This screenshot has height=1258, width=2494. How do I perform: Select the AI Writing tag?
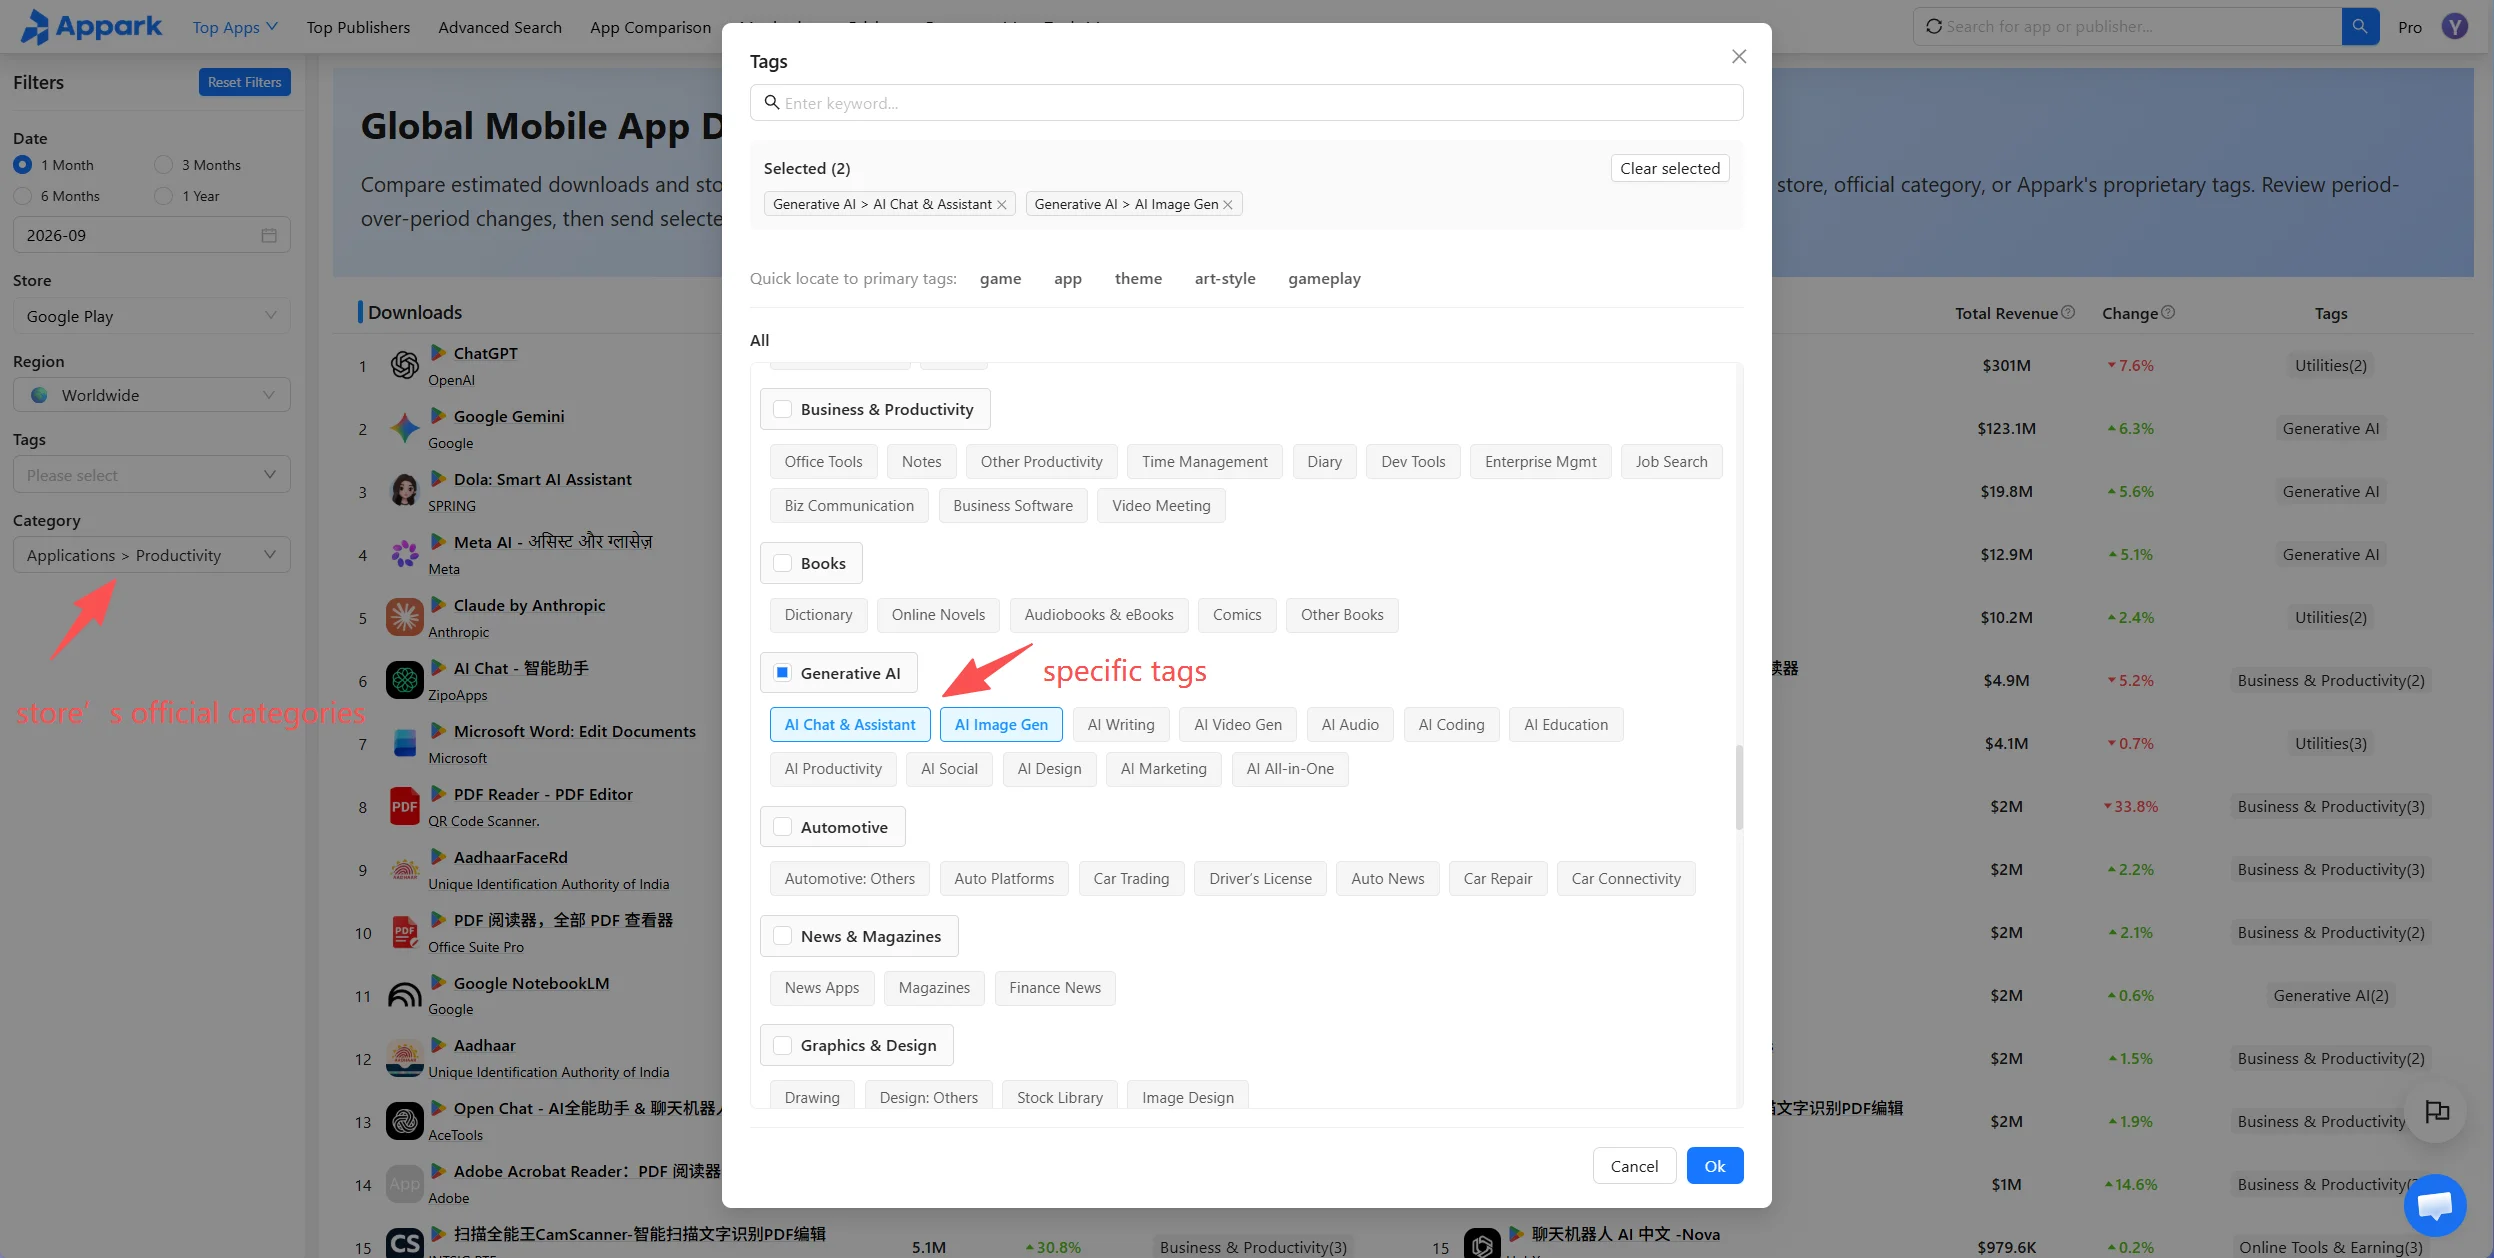point(1121,725)
